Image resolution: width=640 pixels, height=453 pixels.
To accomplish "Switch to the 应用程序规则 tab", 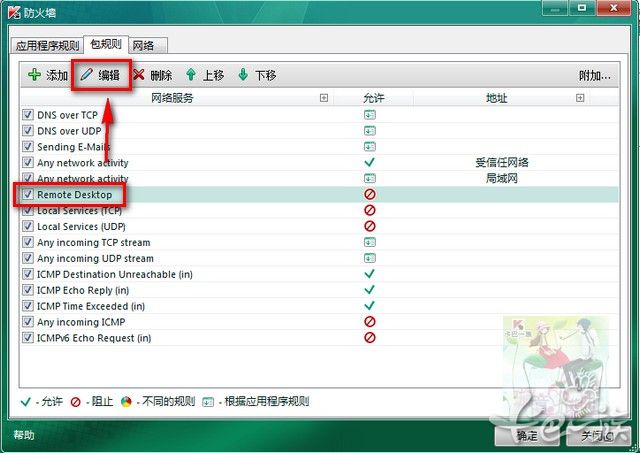I will point(47,45).
